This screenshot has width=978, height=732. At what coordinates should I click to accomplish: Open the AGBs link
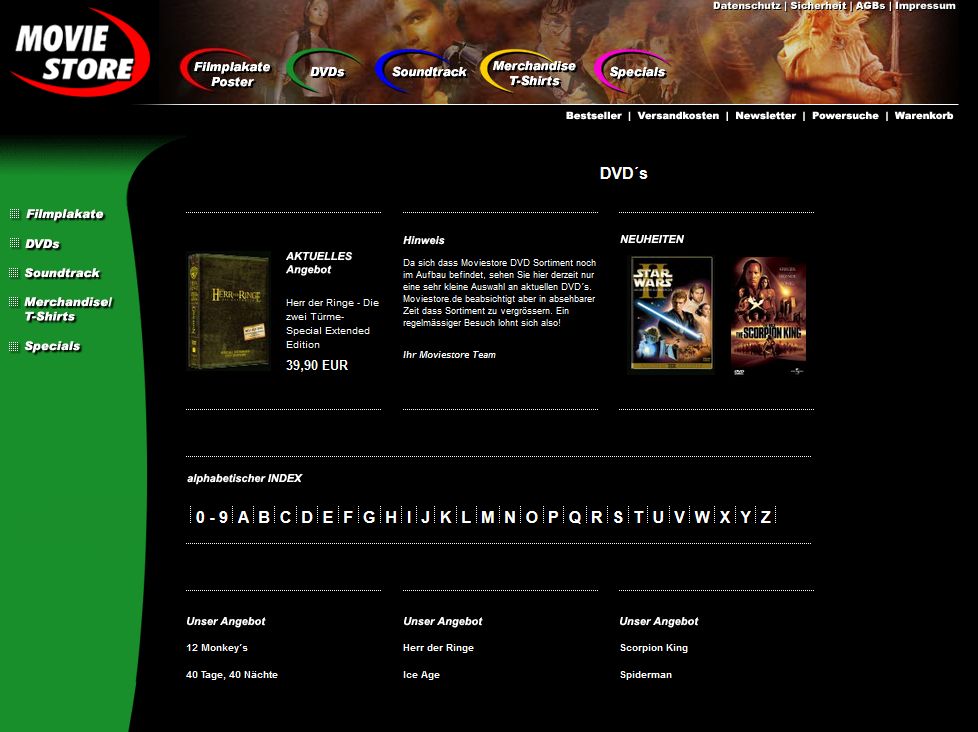[x=870, y=6]
